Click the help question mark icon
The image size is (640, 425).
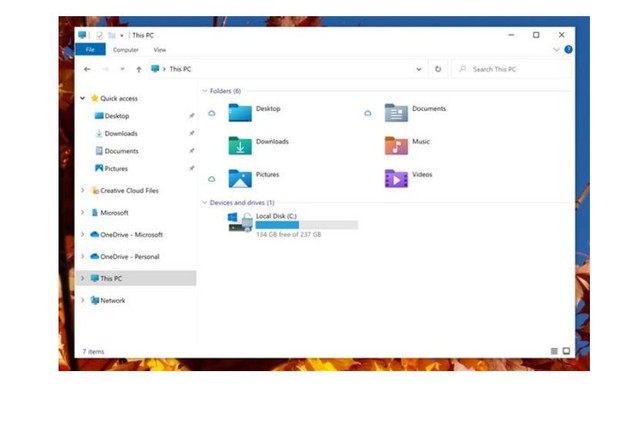568,49
